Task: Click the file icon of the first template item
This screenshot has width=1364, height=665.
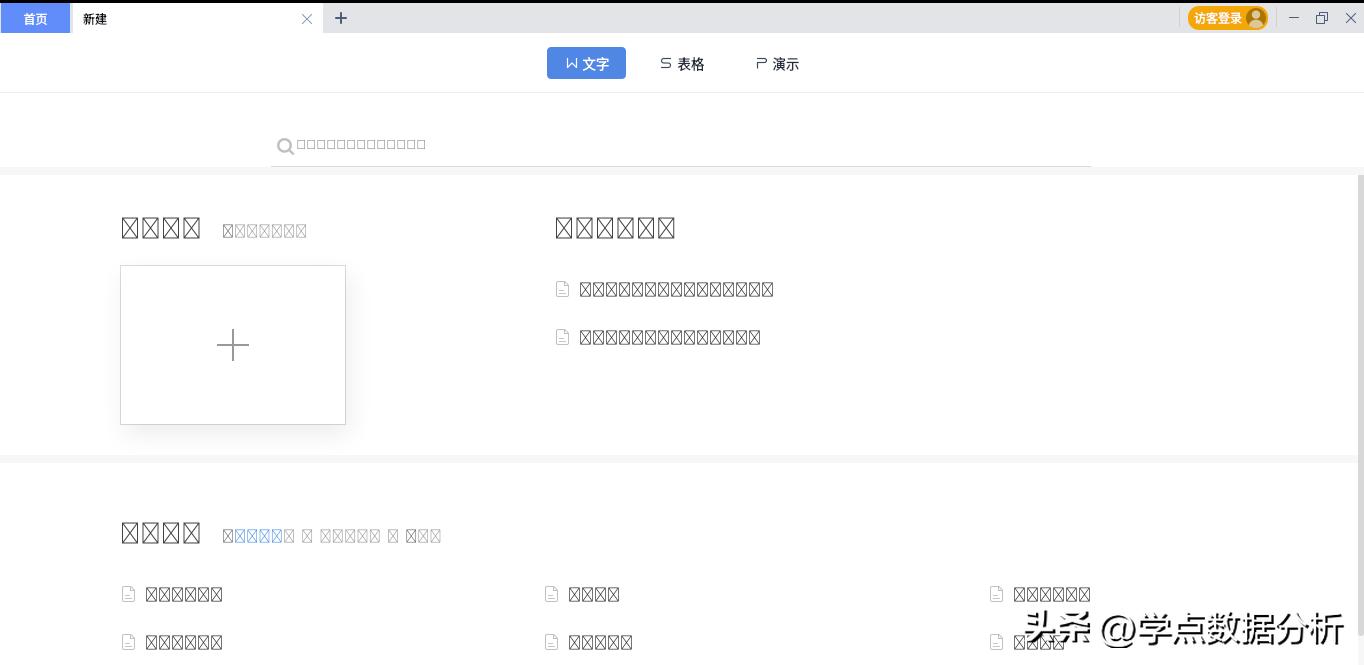Action: click(x=128, y=593)
